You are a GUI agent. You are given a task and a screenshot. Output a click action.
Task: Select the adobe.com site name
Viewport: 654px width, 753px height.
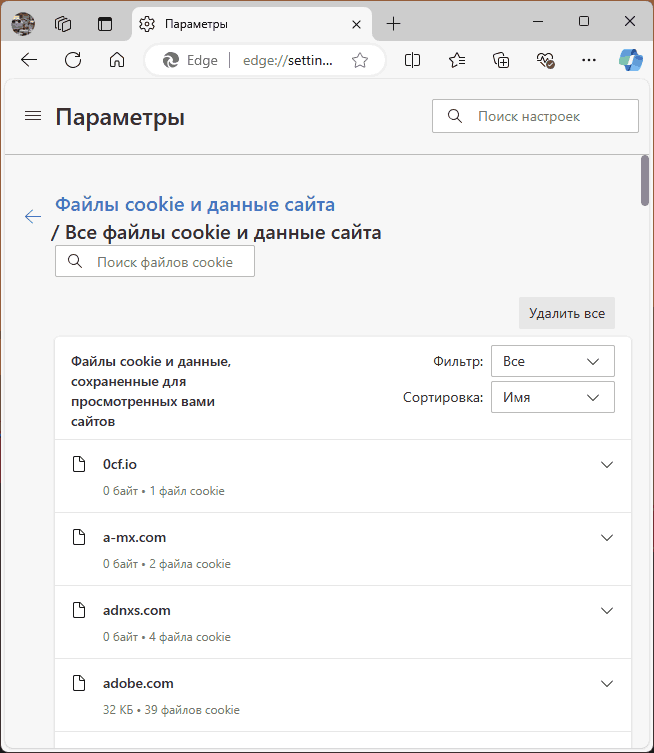138,683
